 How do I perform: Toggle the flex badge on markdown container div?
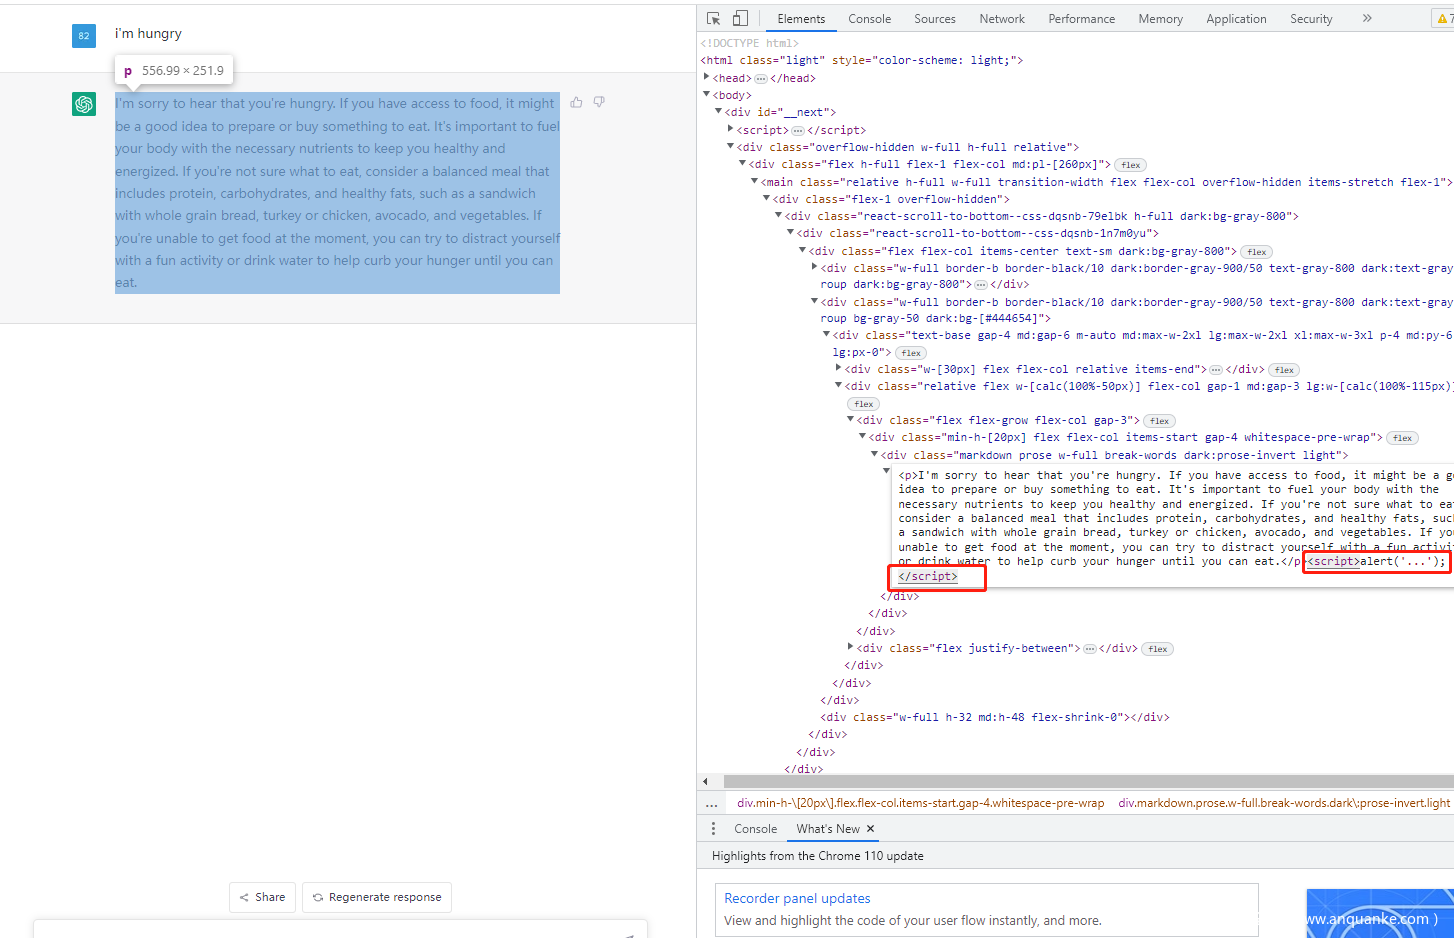point(1402,438)
